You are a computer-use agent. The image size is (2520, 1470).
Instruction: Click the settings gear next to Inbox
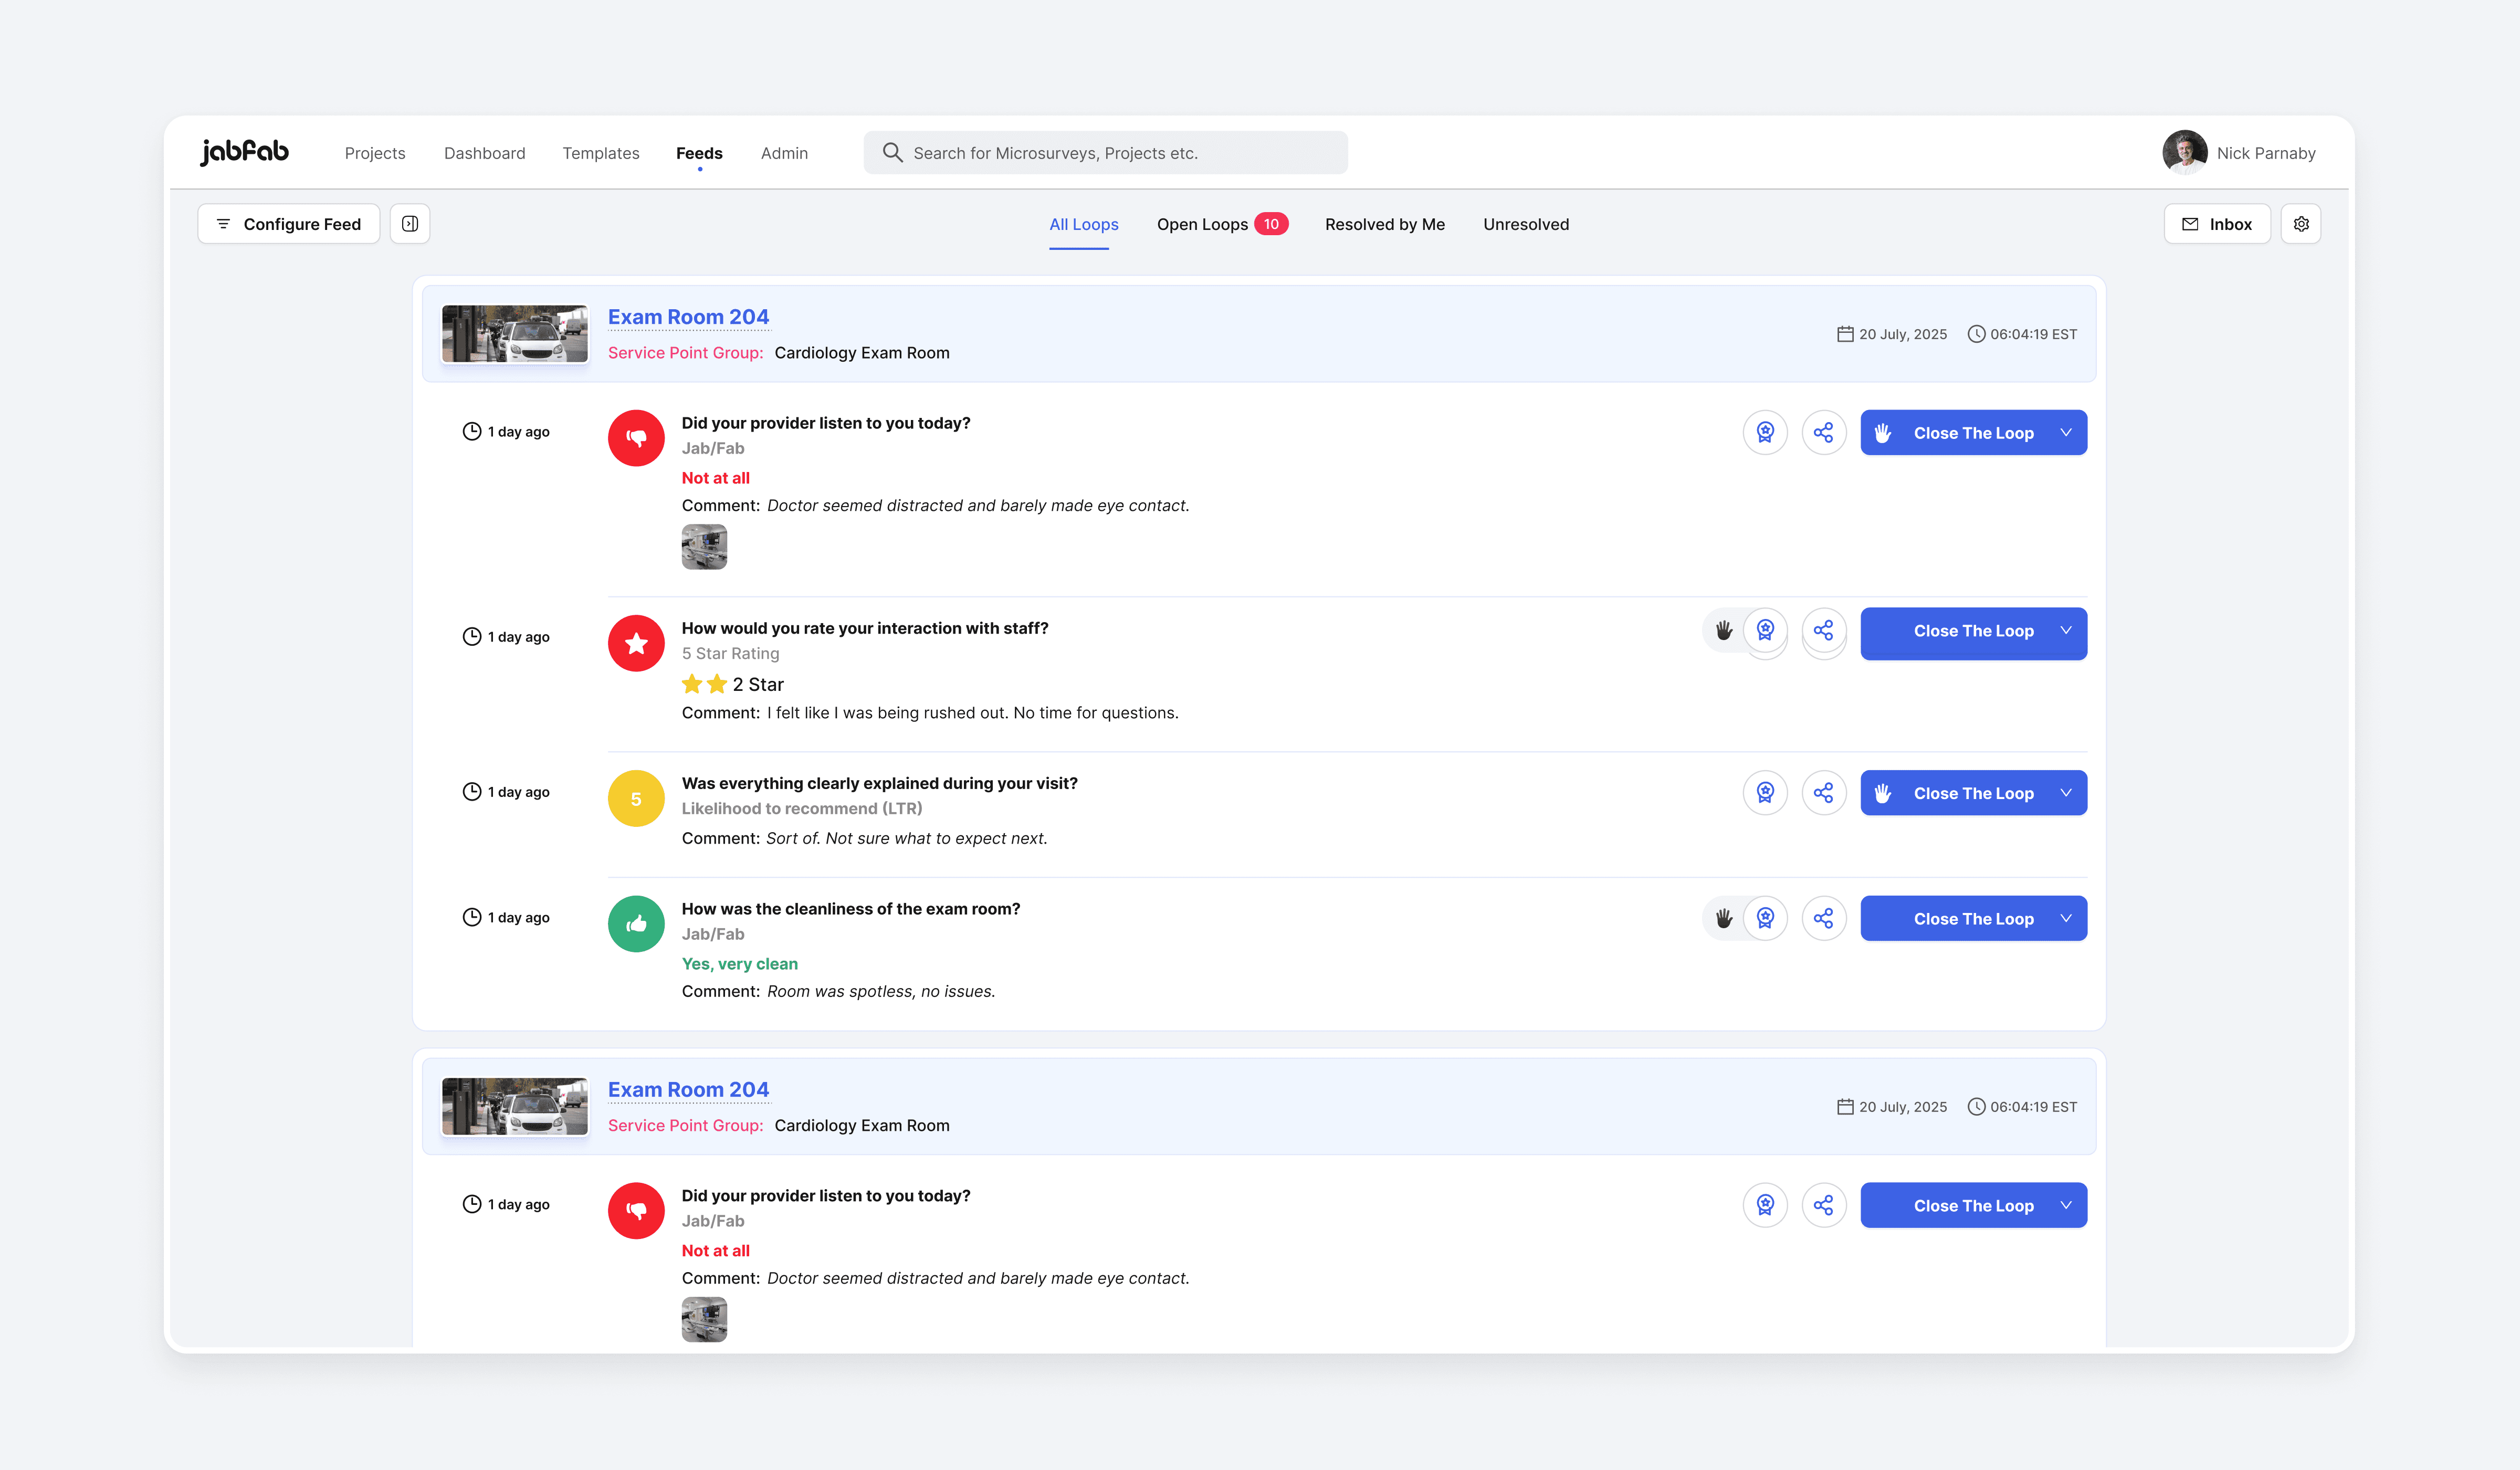tap(2300, 224)
